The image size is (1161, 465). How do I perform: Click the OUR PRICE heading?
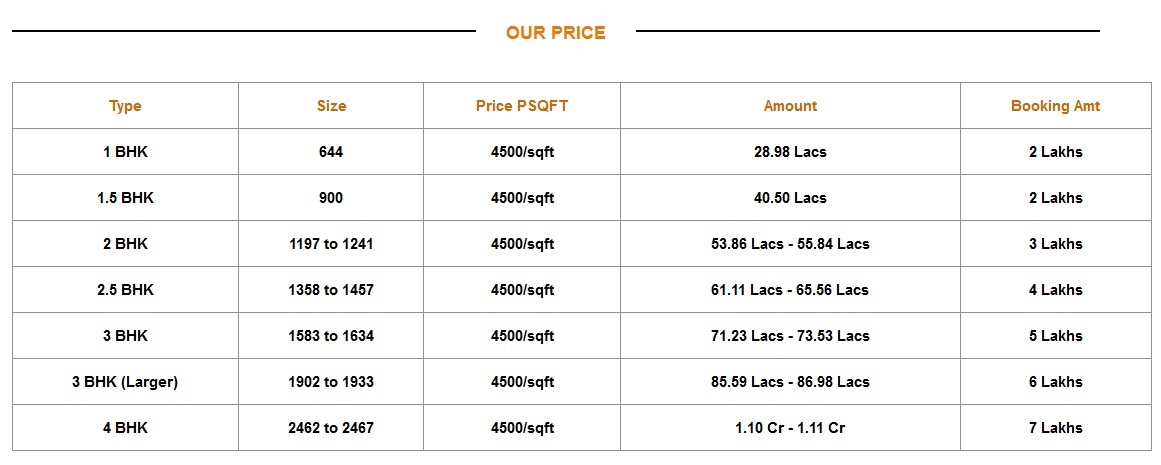(x=555, y=33)
